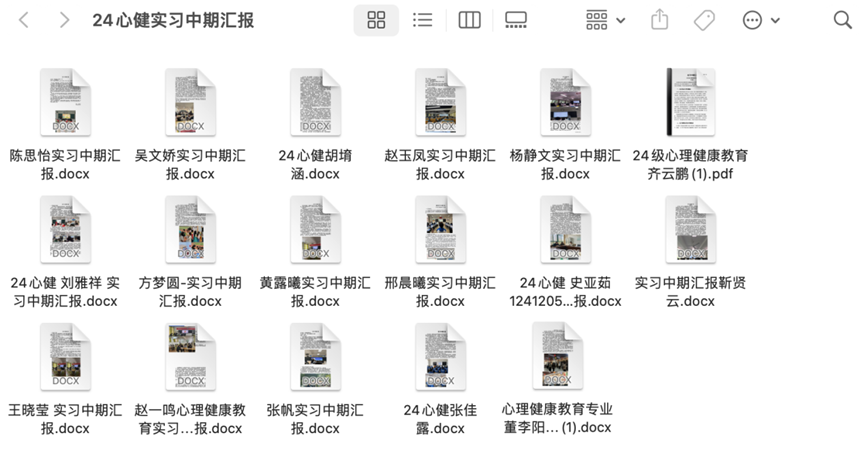The height and width of the screenshot is (474, 864).
Task: Open the Tags editor icon
Action: tap(704, 20)
